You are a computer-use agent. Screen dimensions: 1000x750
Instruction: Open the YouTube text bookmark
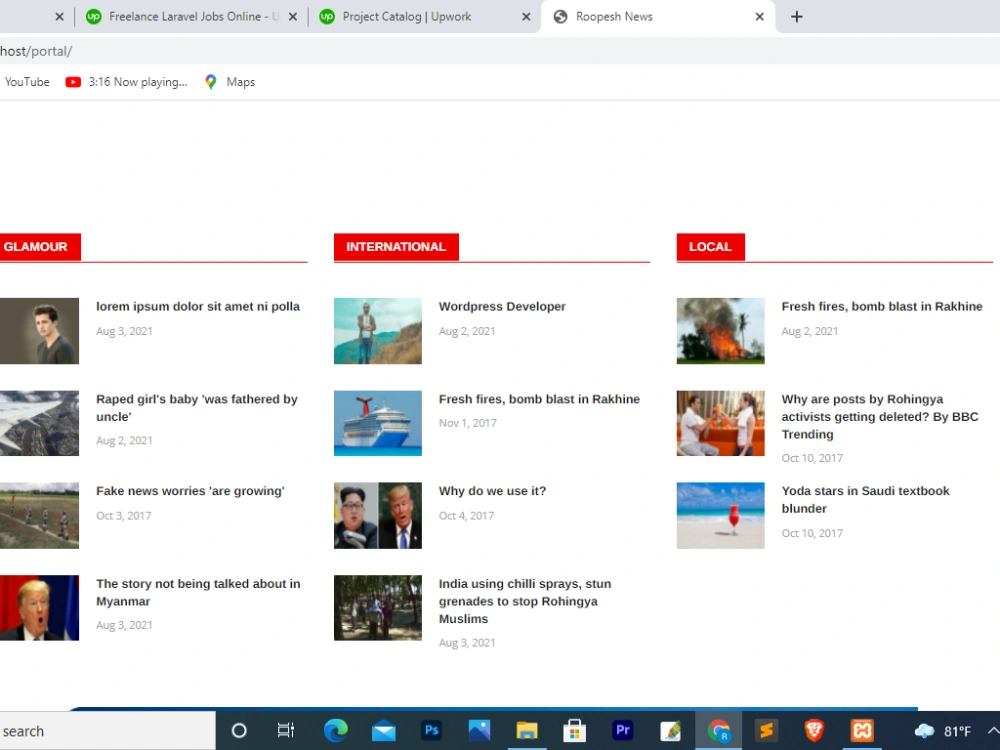27,82
